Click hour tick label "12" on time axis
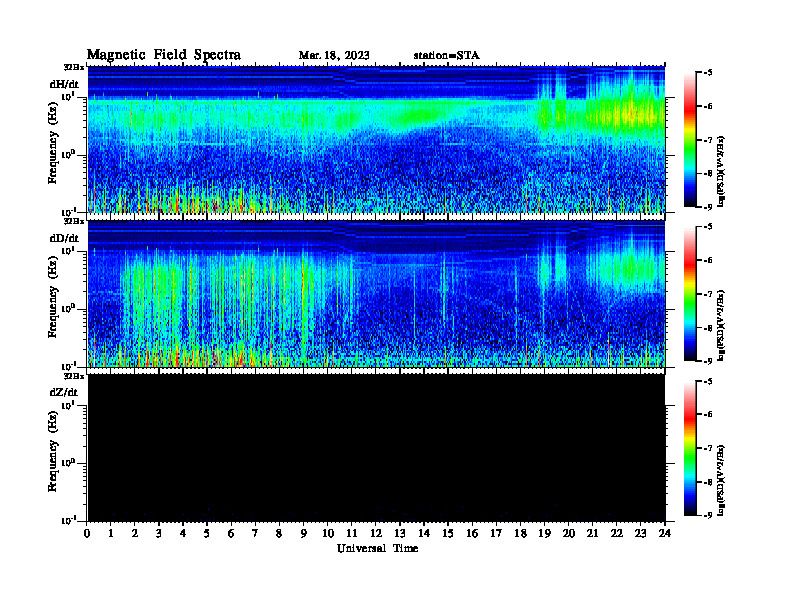Viewport: 792px width, 612px height. 376,534
